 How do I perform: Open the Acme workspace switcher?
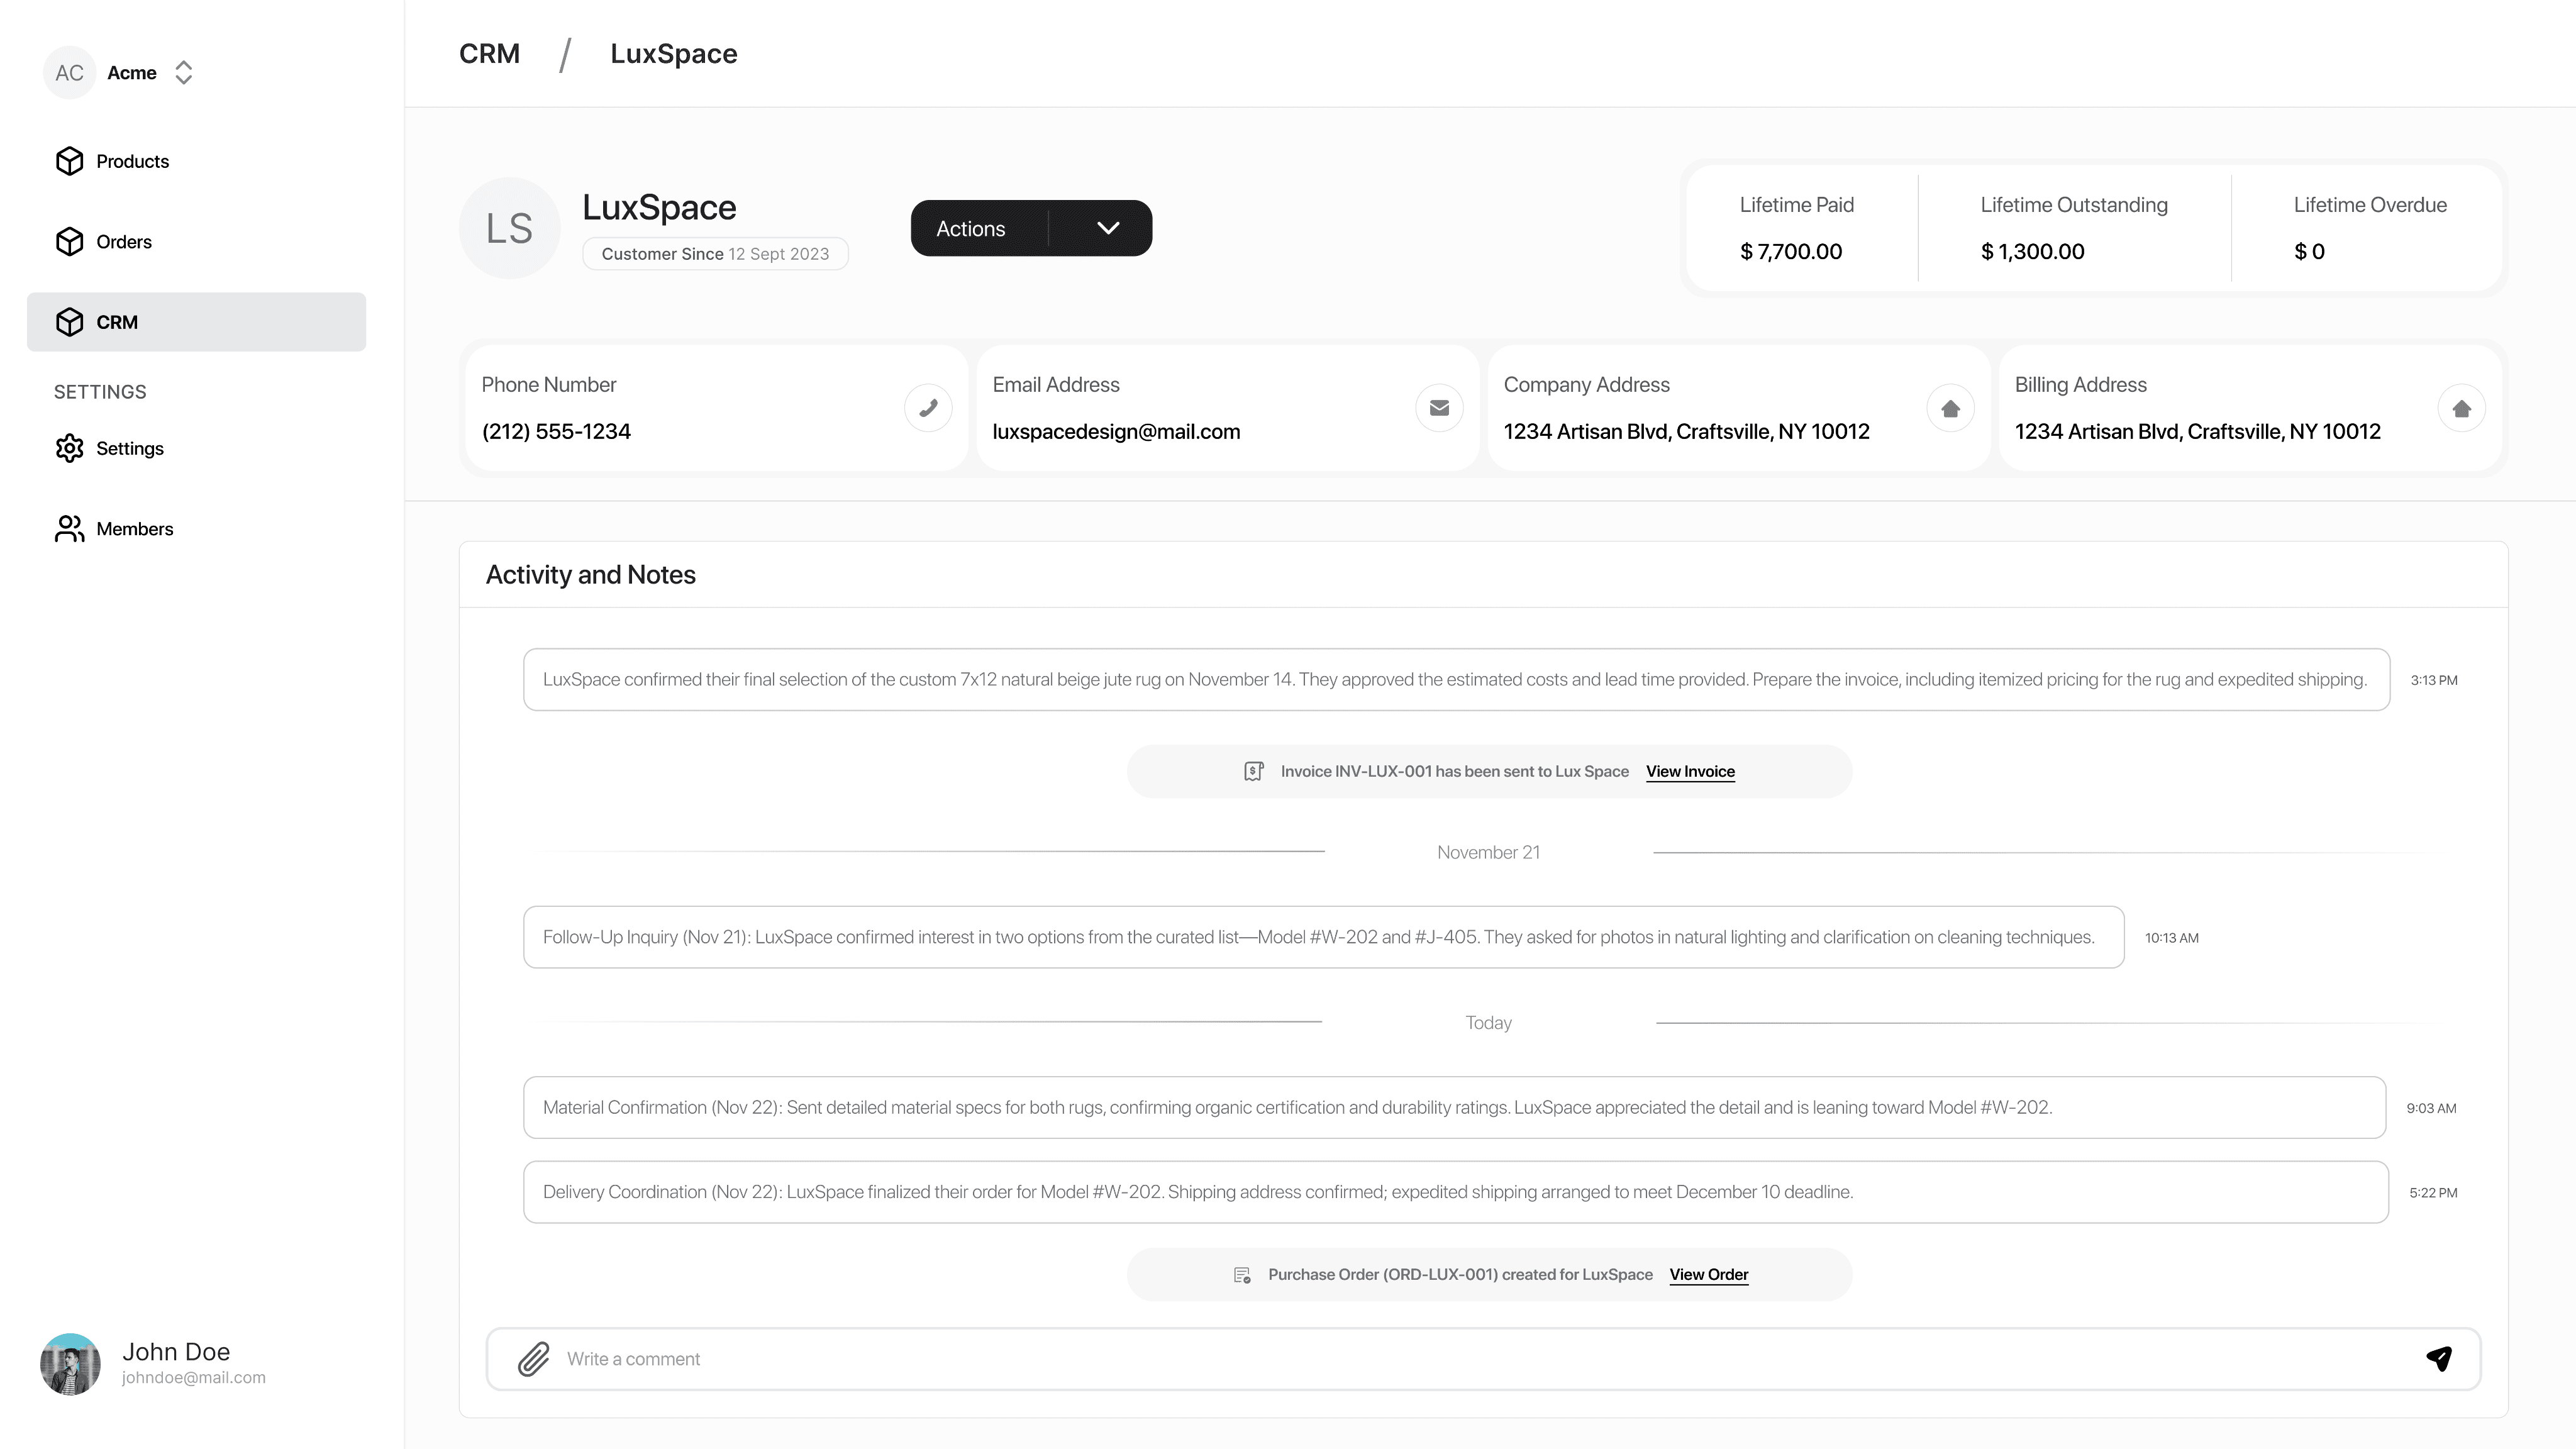click(183, 73)
